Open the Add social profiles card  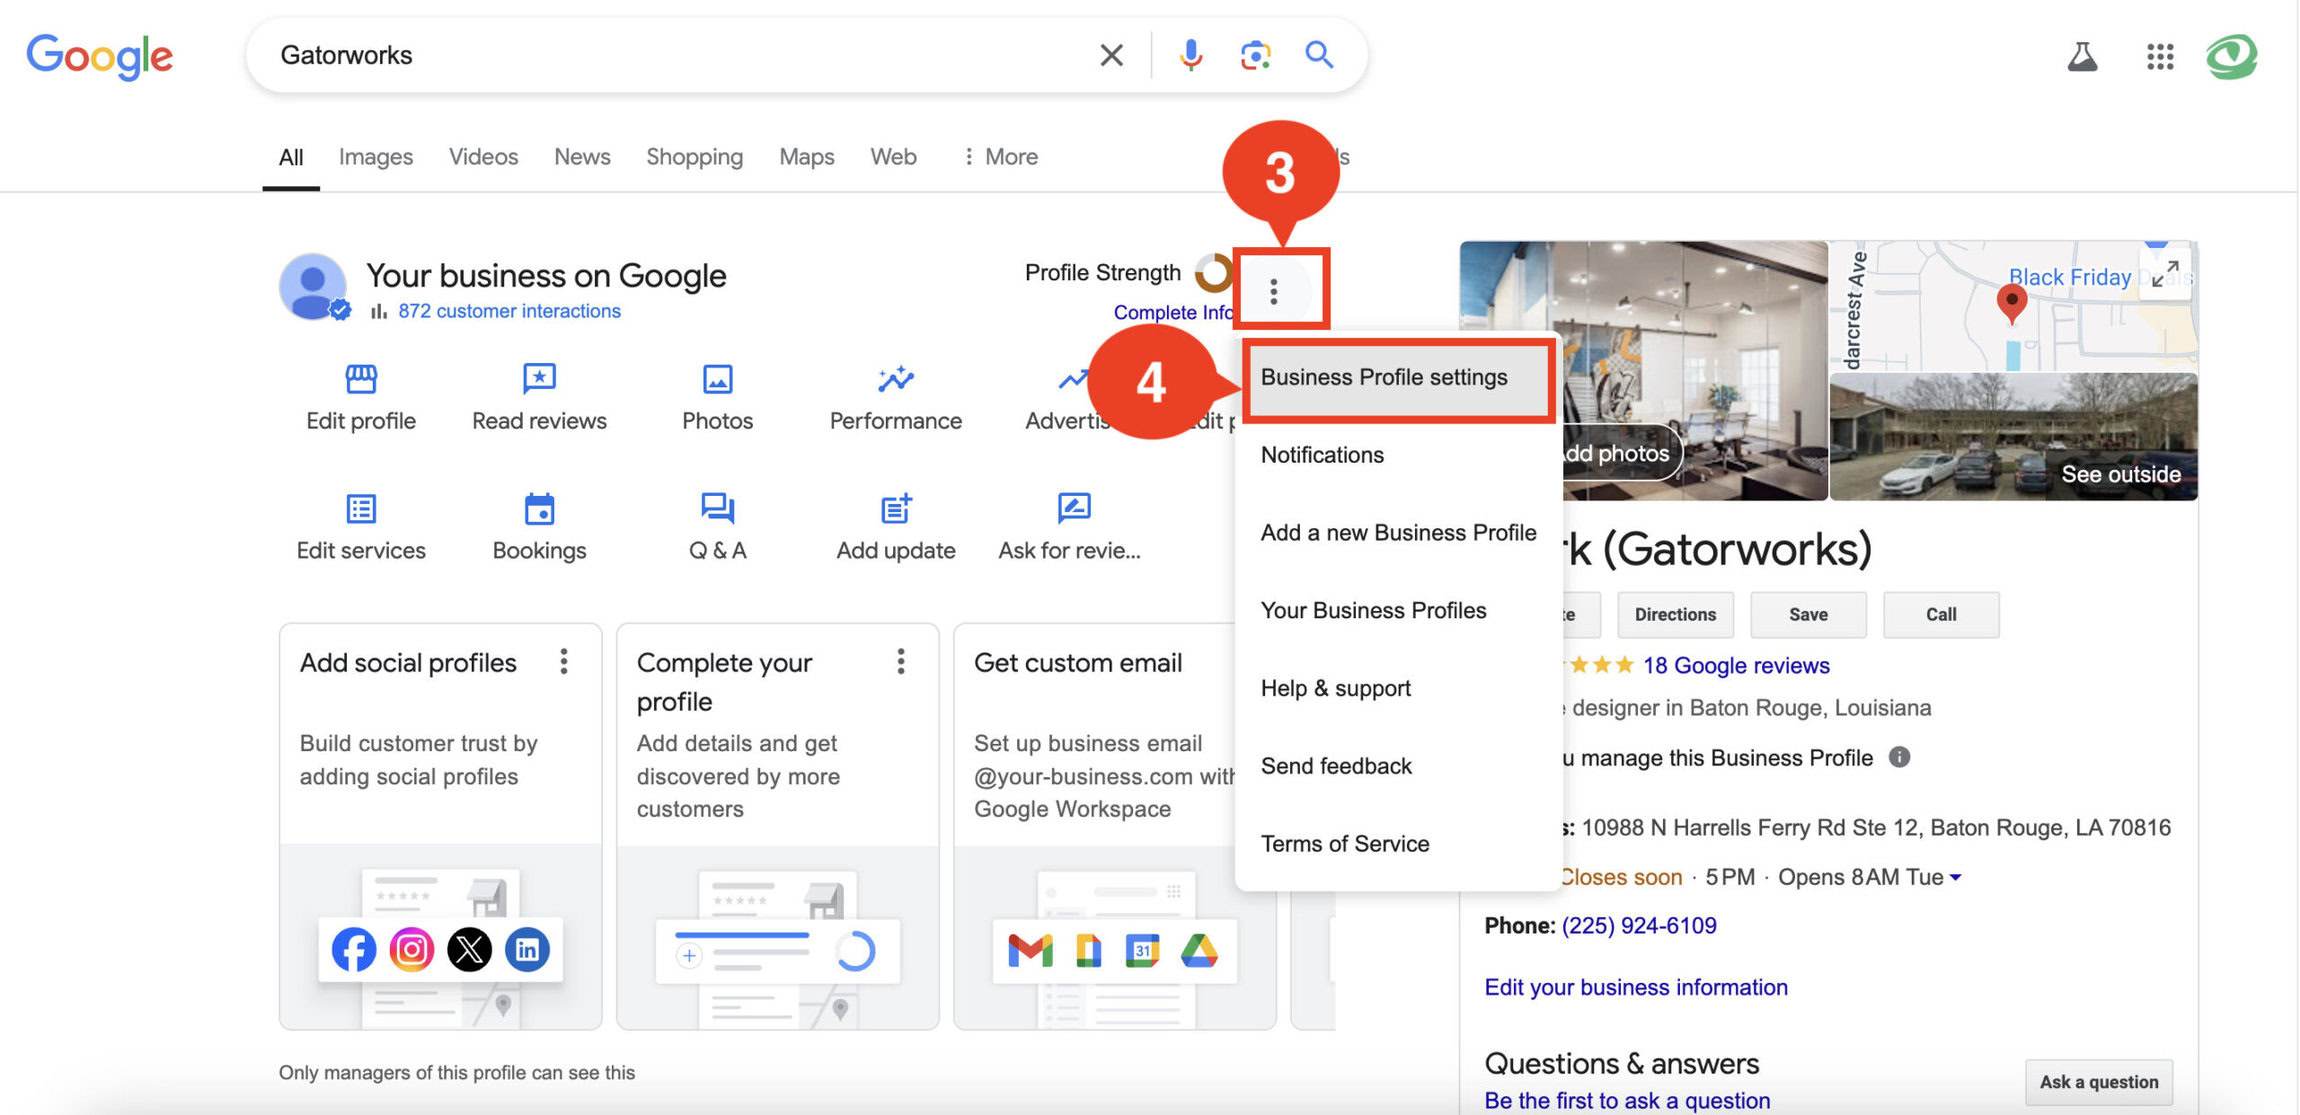pyautogui.click(x=440, y=826)
